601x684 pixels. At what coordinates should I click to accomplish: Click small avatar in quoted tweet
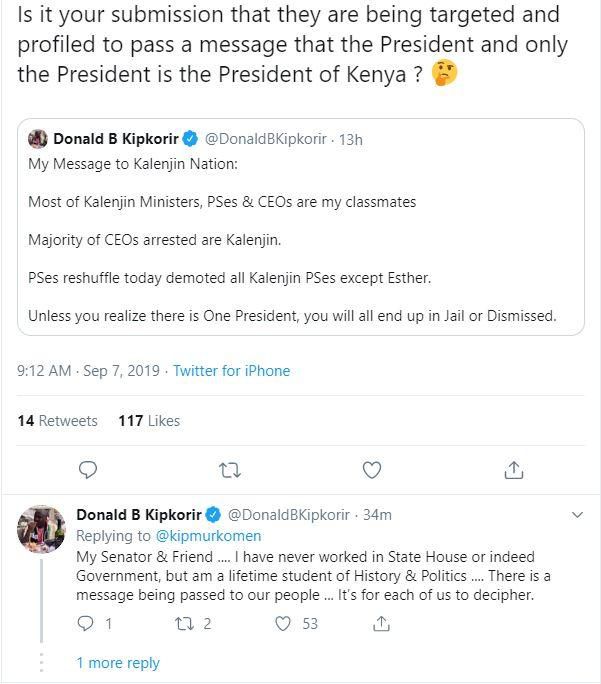pos(38,139)
